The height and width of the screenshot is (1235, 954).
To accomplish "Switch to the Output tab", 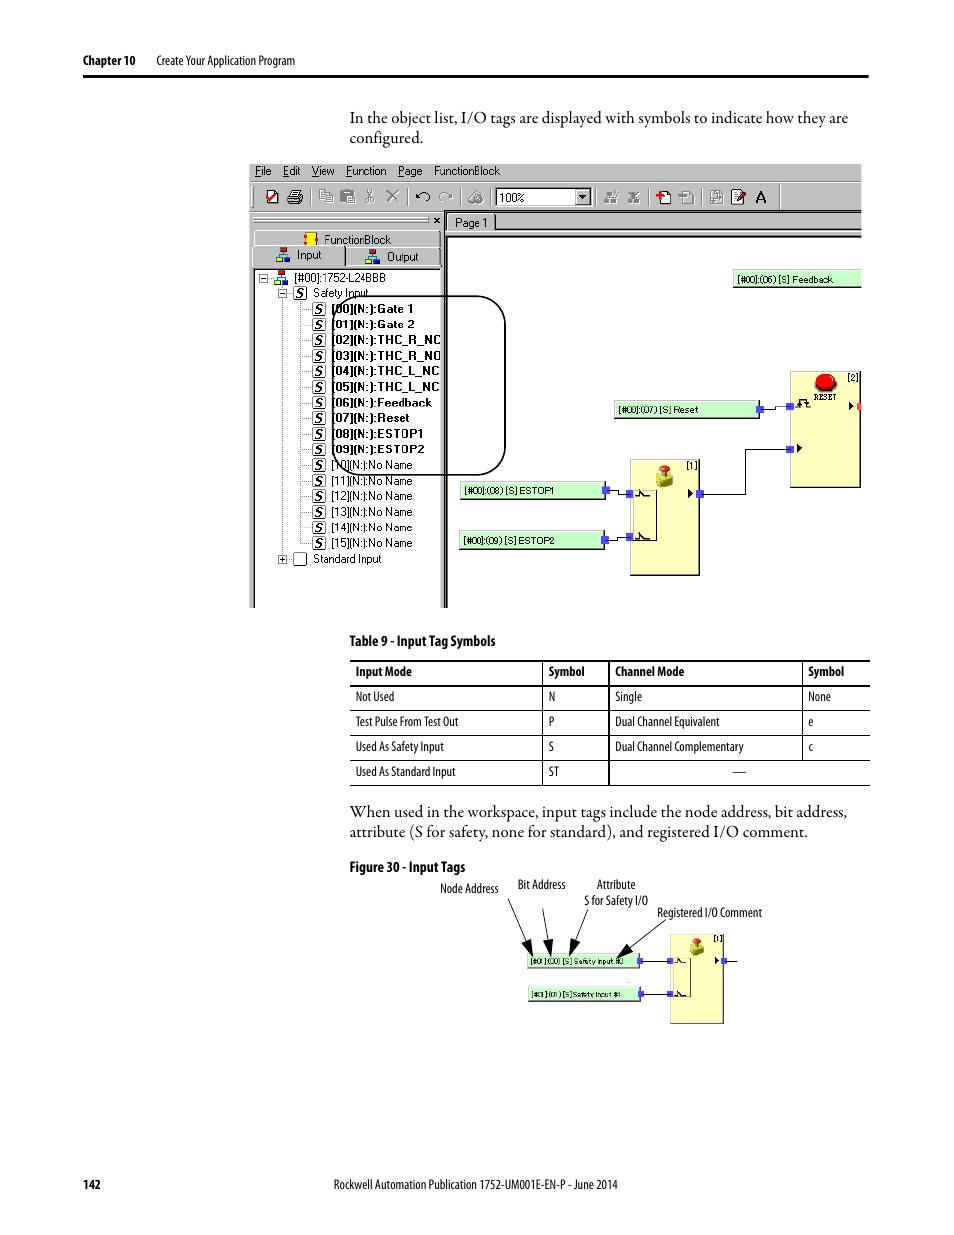I will [393, 257].
